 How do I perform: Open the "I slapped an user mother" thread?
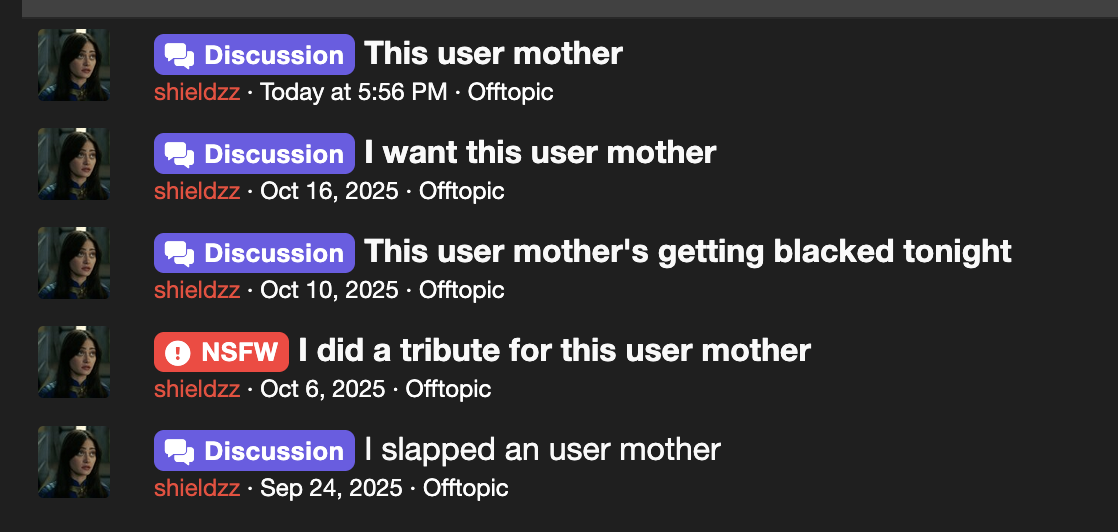coord(542,450)
